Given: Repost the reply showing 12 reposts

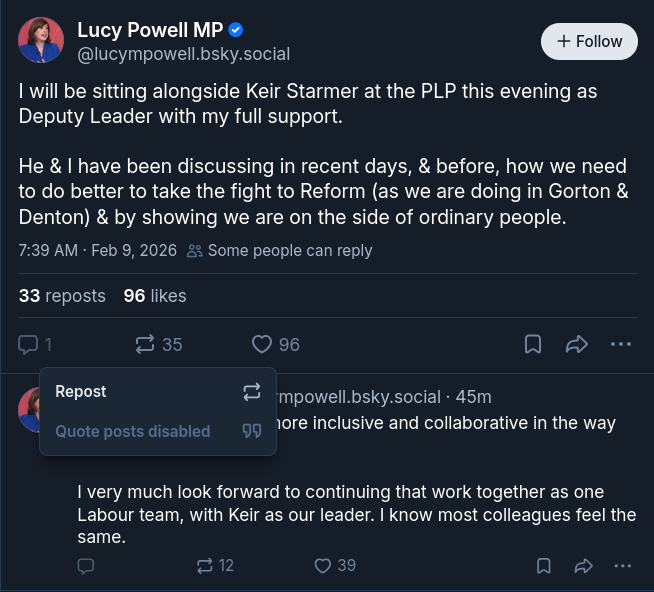Looking at the screenshot, I should (205, 566).
